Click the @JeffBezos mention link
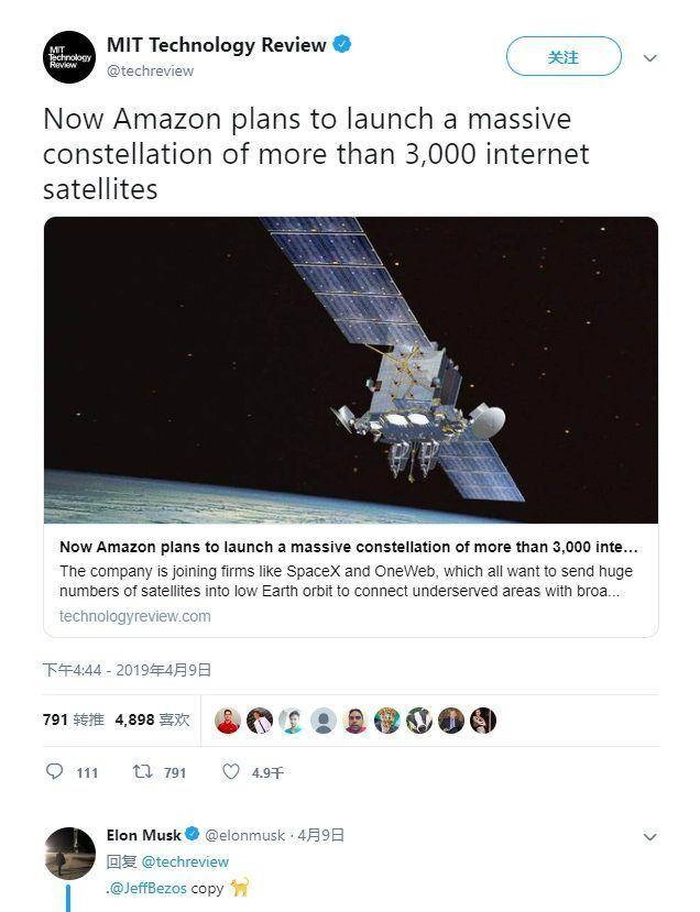 [x=149, y=887]
